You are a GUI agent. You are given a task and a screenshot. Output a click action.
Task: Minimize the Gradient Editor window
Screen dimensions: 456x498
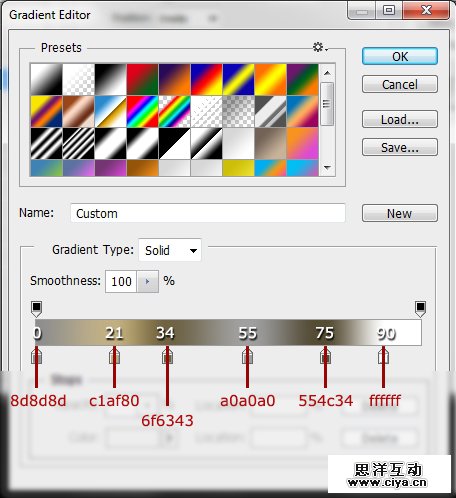[362, 10]
